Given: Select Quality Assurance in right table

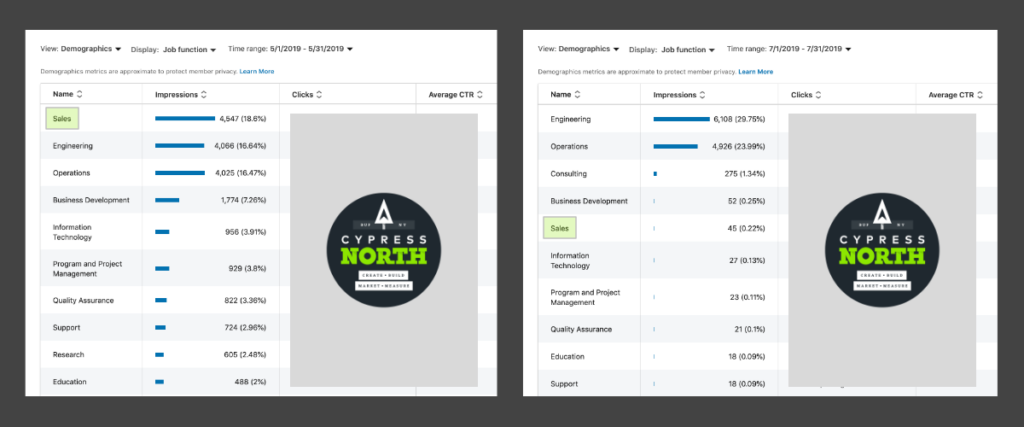Looking at the screenshot, I should pyautogui.click(x=581, y=329).
